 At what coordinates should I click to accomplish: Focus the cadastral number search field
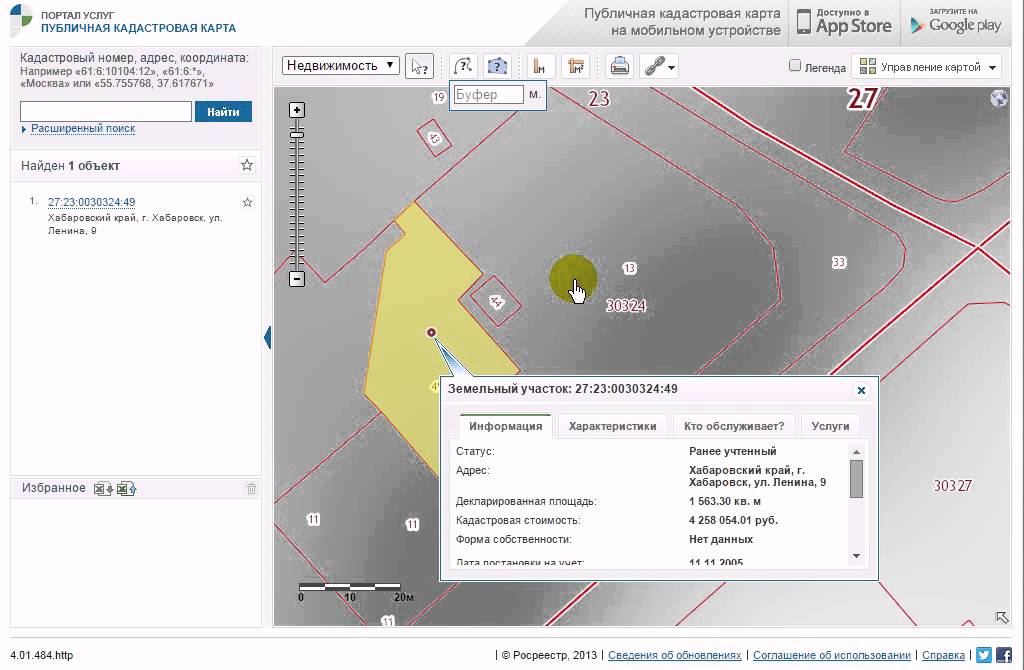tap(106, 112)
